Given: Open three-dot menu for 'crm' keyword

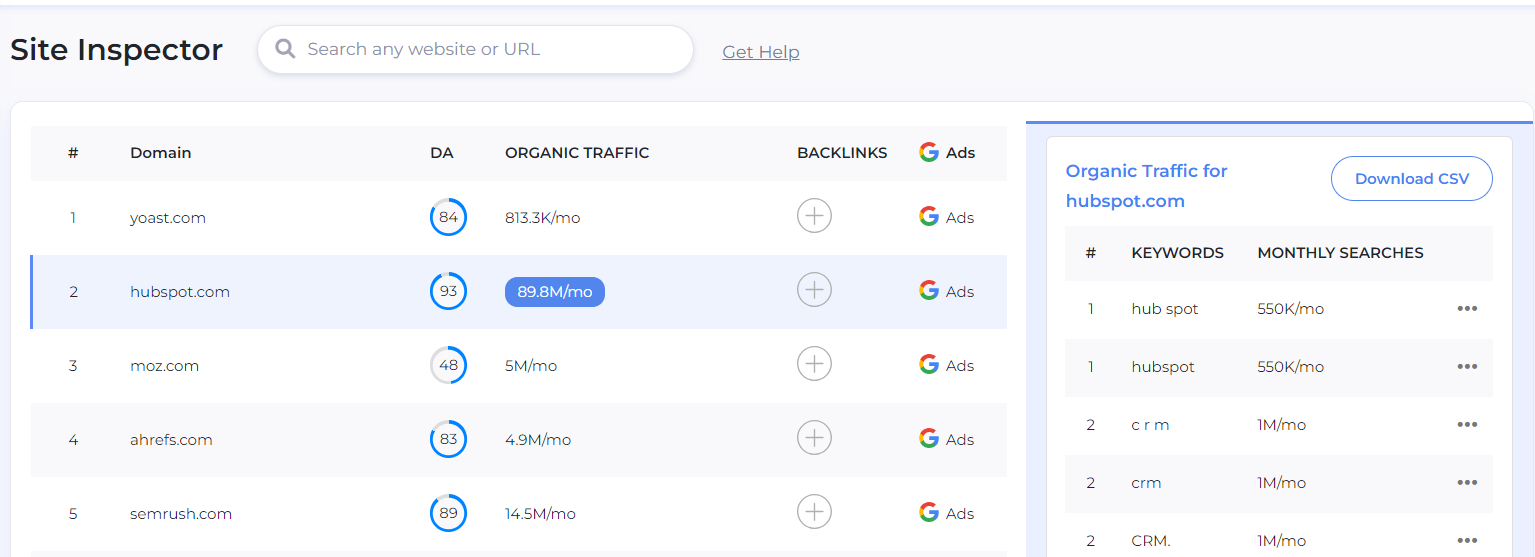Looking at the screenshot, I should click(1467, 483).
